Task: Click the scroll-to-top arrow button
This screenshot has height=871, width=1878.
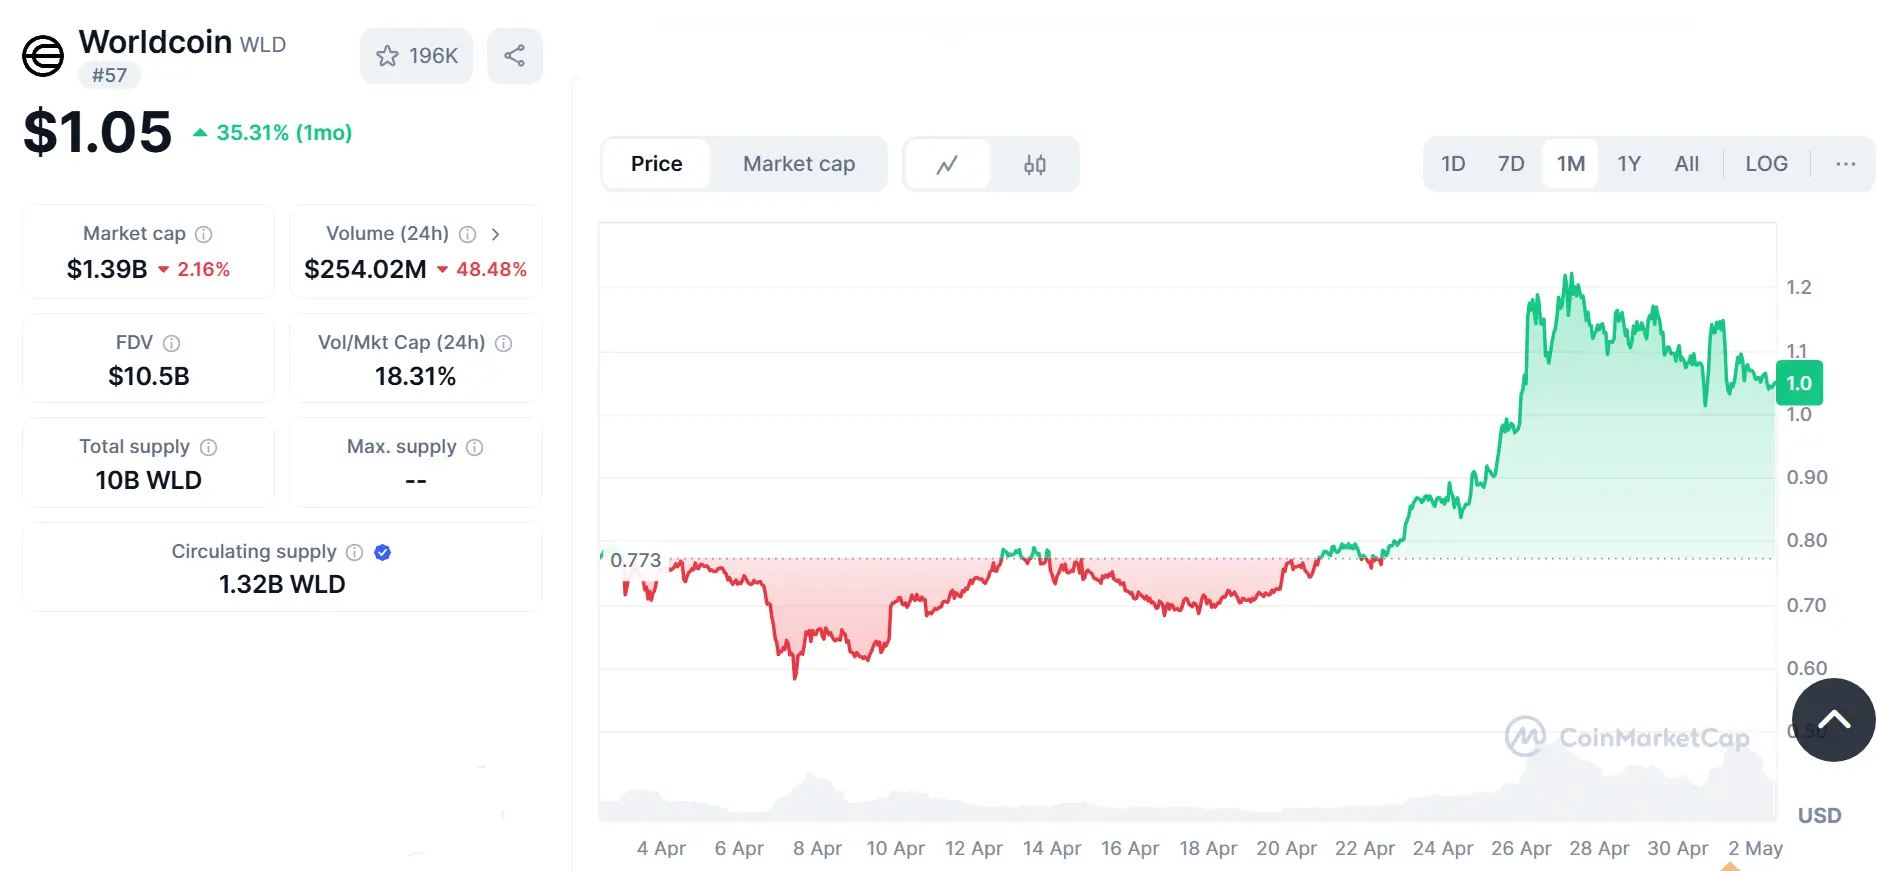Action: [x=1834, y=720]
